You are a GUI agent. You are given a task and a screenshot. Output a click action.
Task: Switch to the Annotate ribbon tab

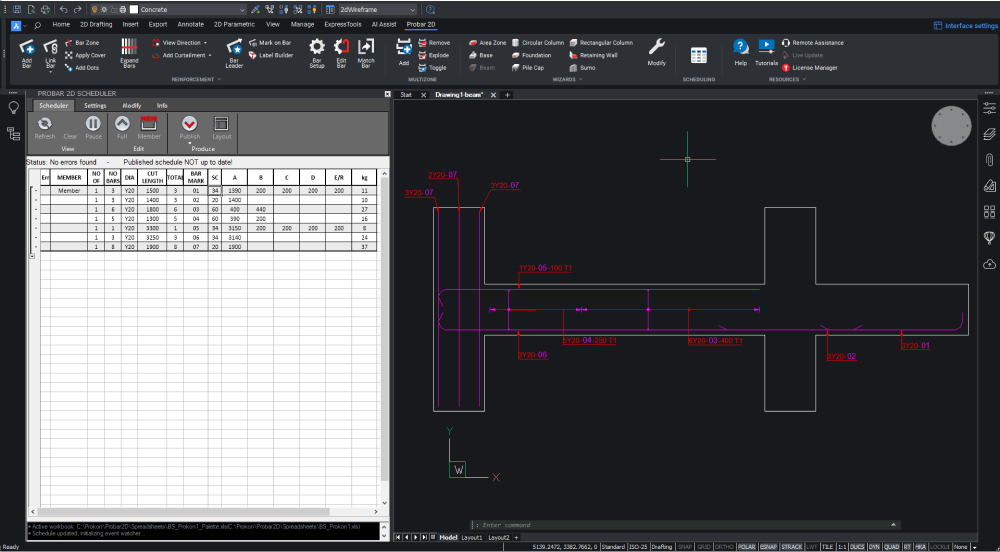tap(190, 23)
